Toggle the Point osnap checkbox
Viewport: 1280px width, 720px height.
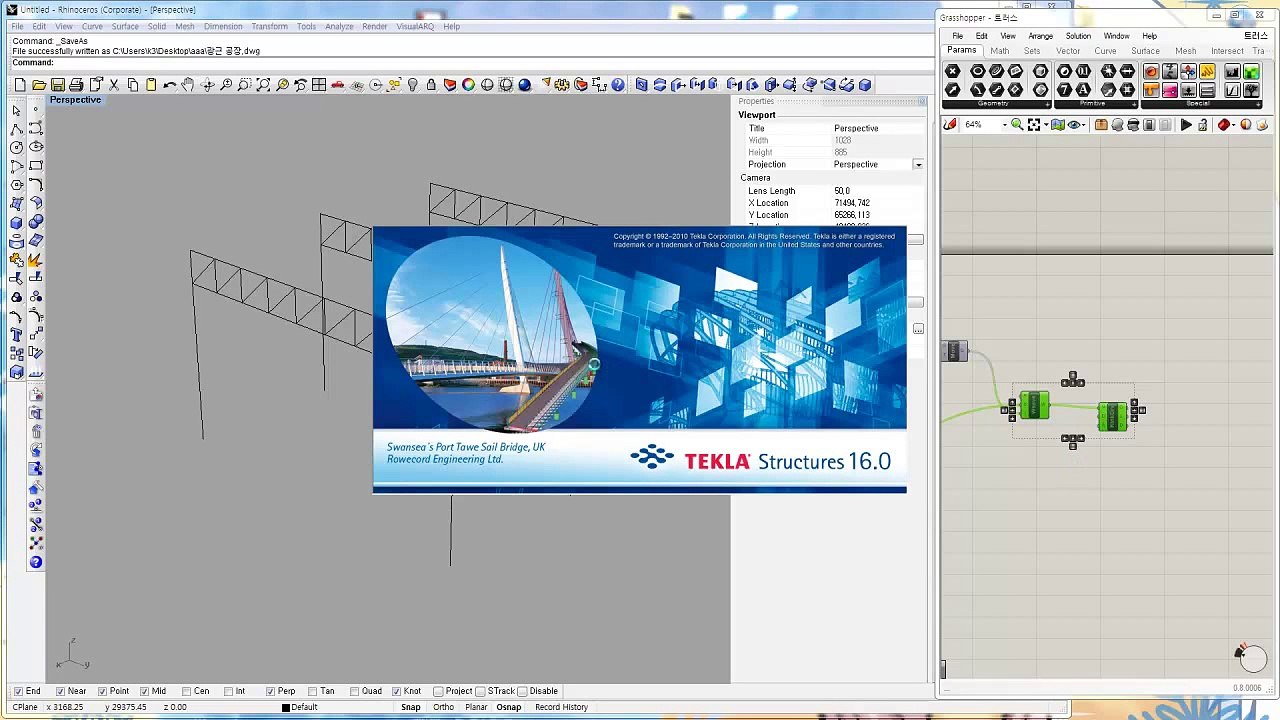click(102, 691)
